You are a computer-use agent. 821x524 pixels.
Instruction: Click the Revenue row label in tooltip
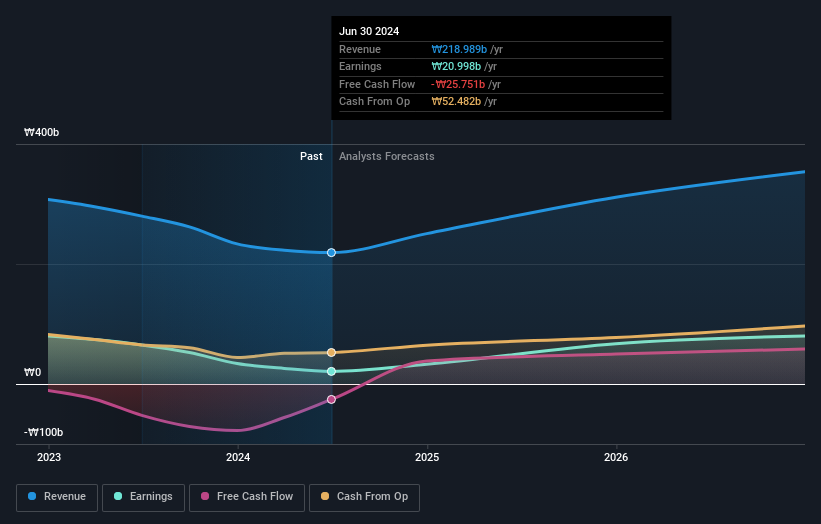coord(360,49)
